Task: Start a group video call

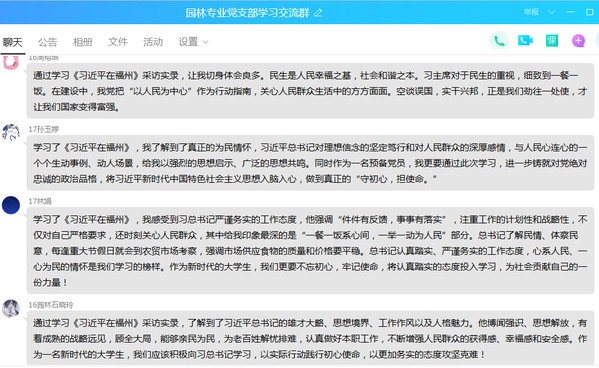Action: tap(525, 40)
